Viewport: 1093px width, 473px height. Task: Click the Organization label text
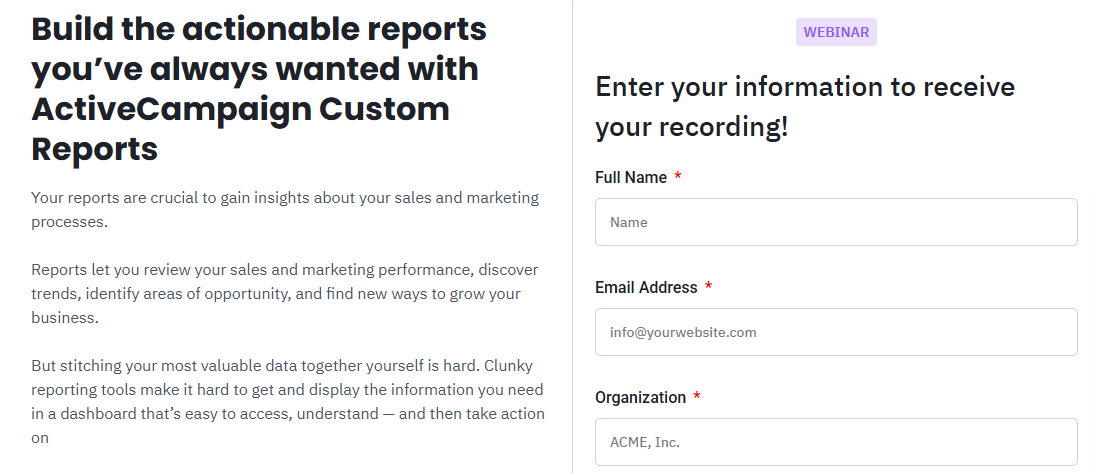tap(640, 398)
